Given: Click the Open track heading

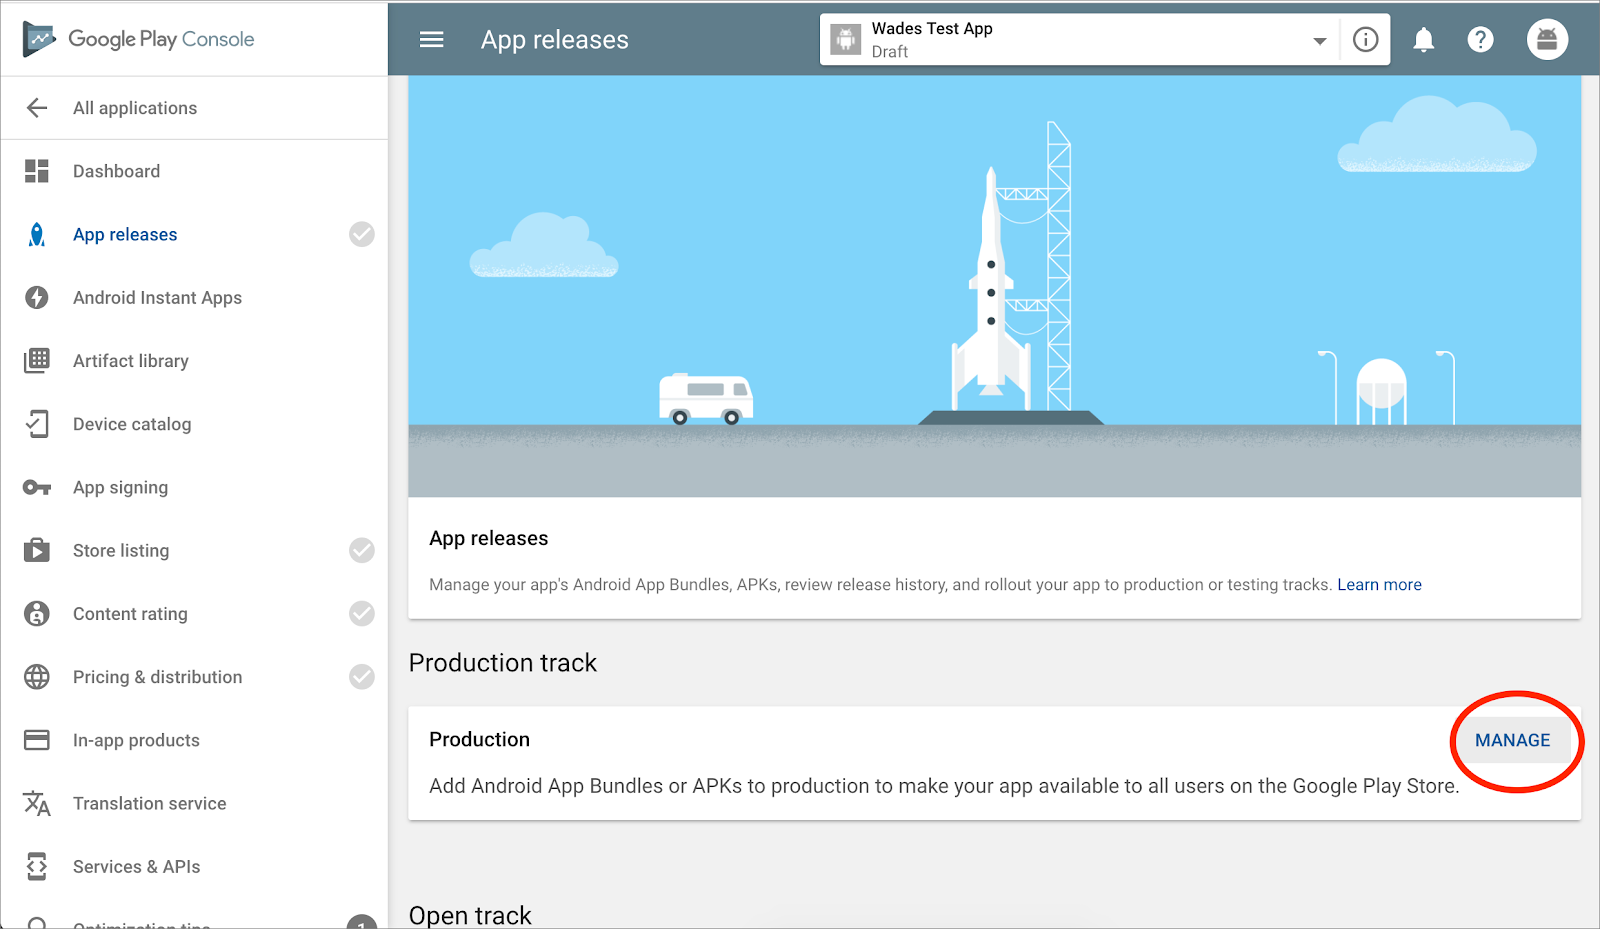Looking at the screenshot, I should point(470,915).
